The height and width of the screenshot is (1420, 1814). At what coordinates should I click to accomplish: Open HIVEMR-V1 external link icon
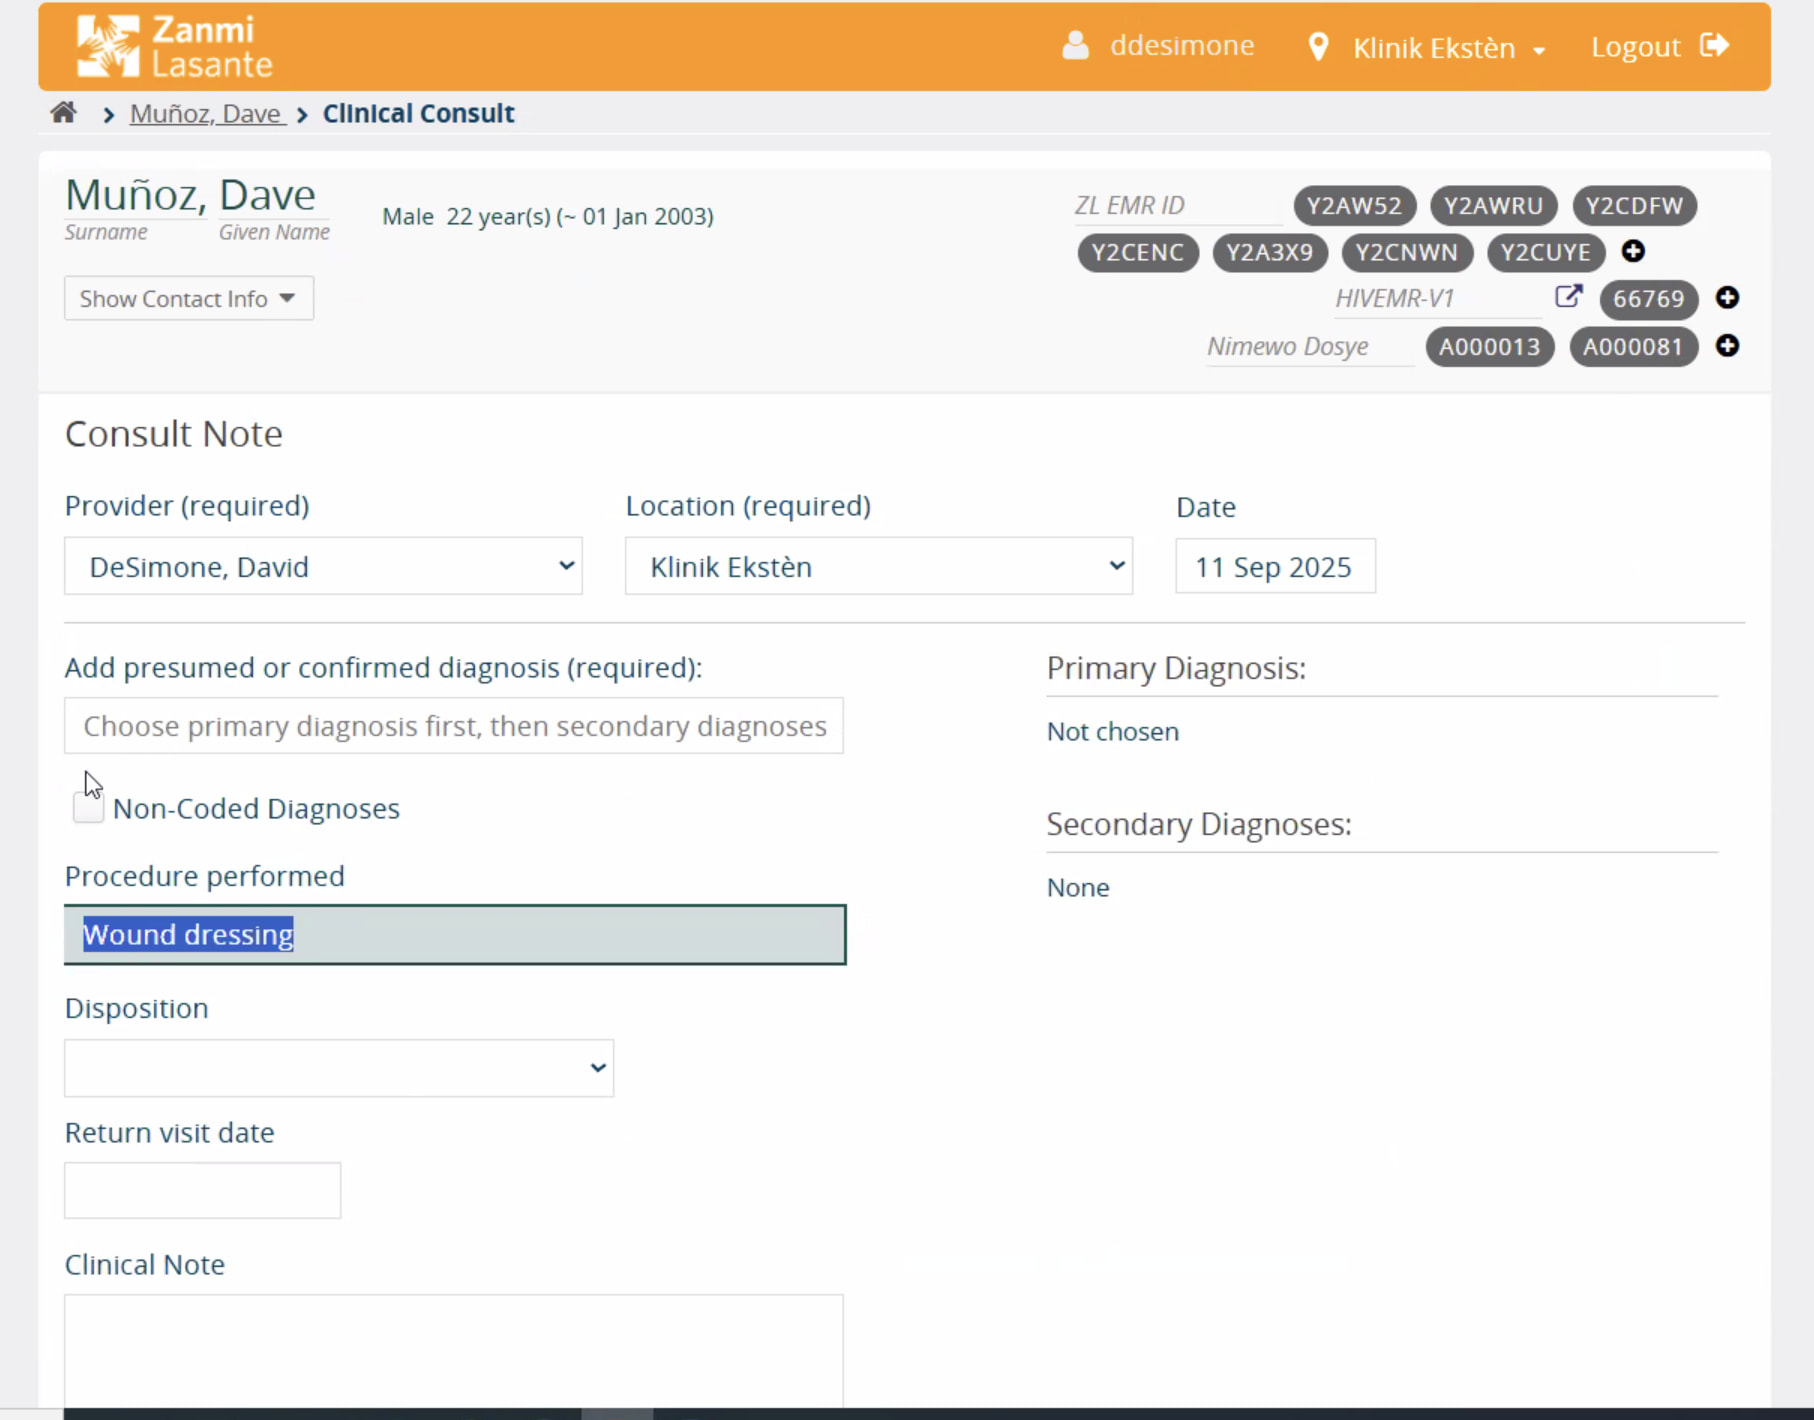(x=1568, y=297)
